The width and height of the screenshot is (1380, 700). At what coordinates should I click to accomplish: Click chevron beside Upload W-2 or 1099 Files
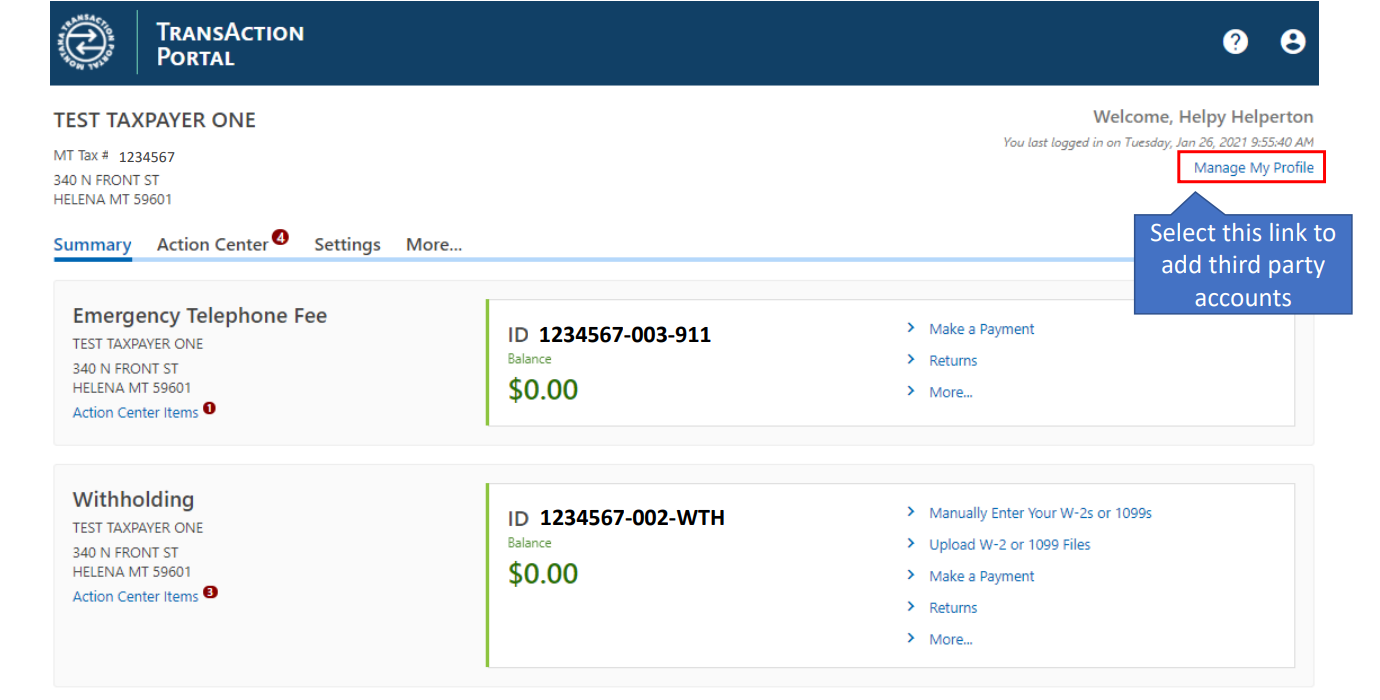911,544
